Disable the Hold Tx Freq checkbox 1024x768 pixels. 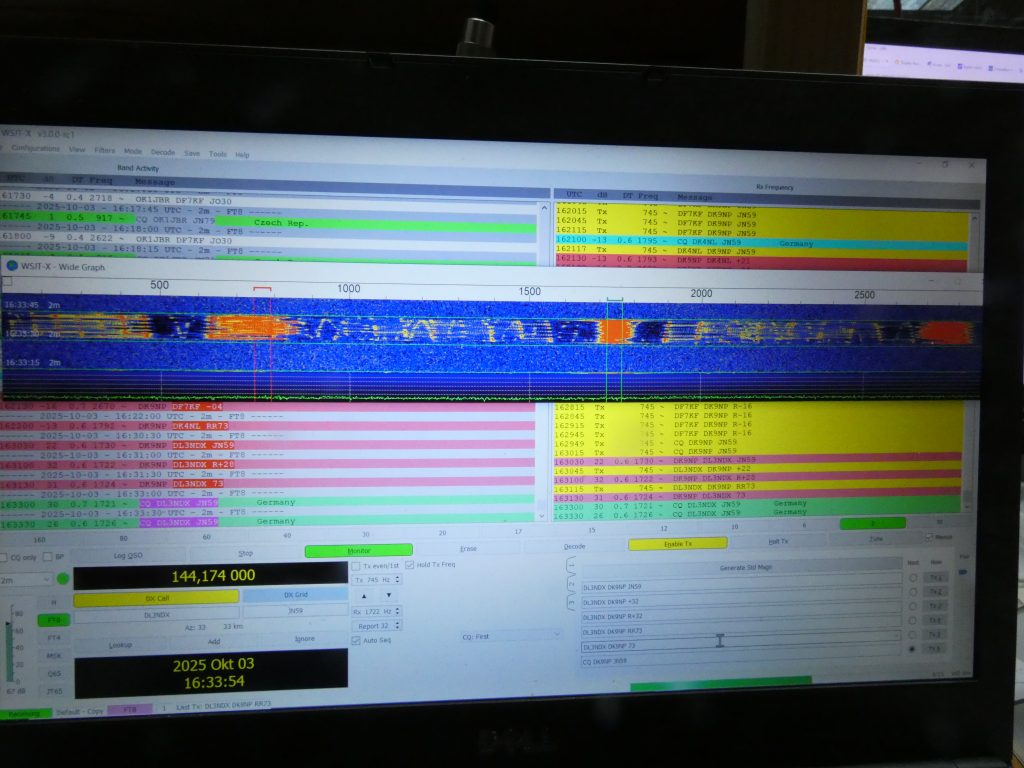(x=410, y=565)
